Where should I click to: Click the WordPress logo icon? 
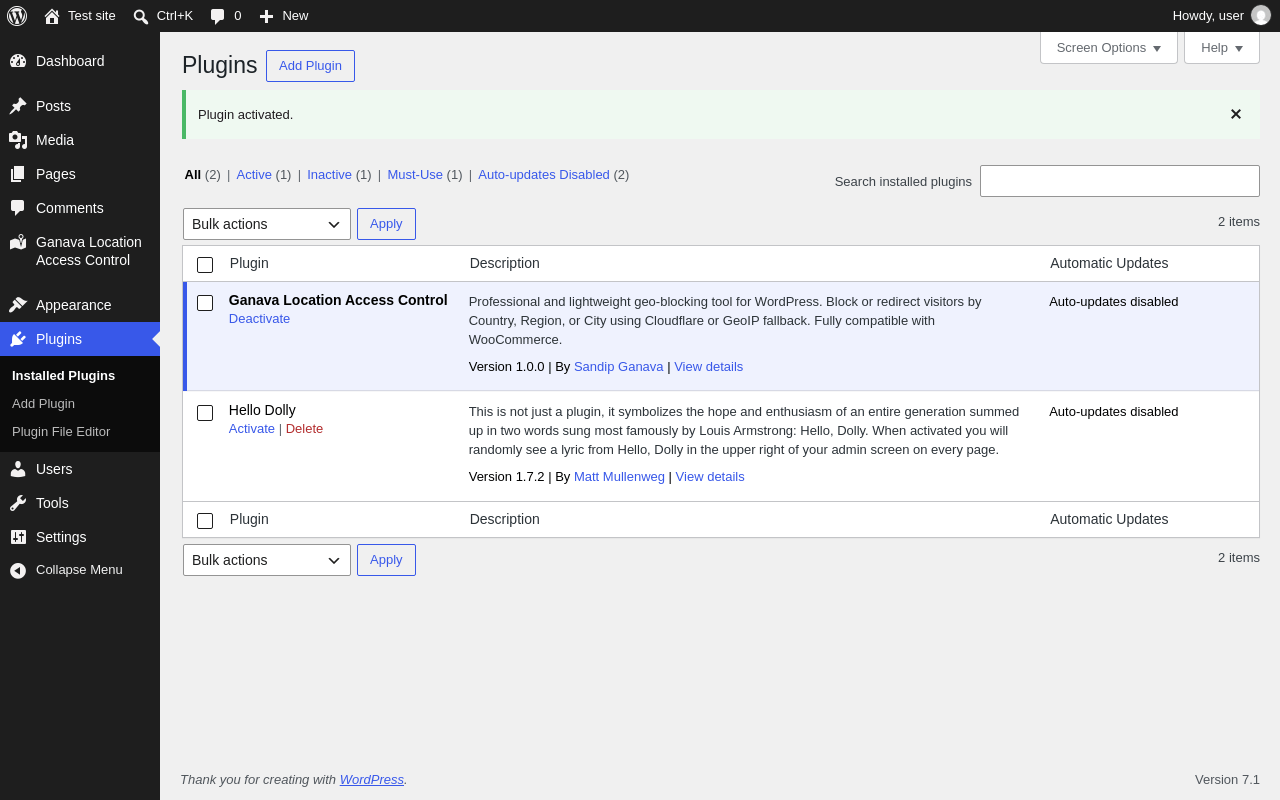[17, 16]
